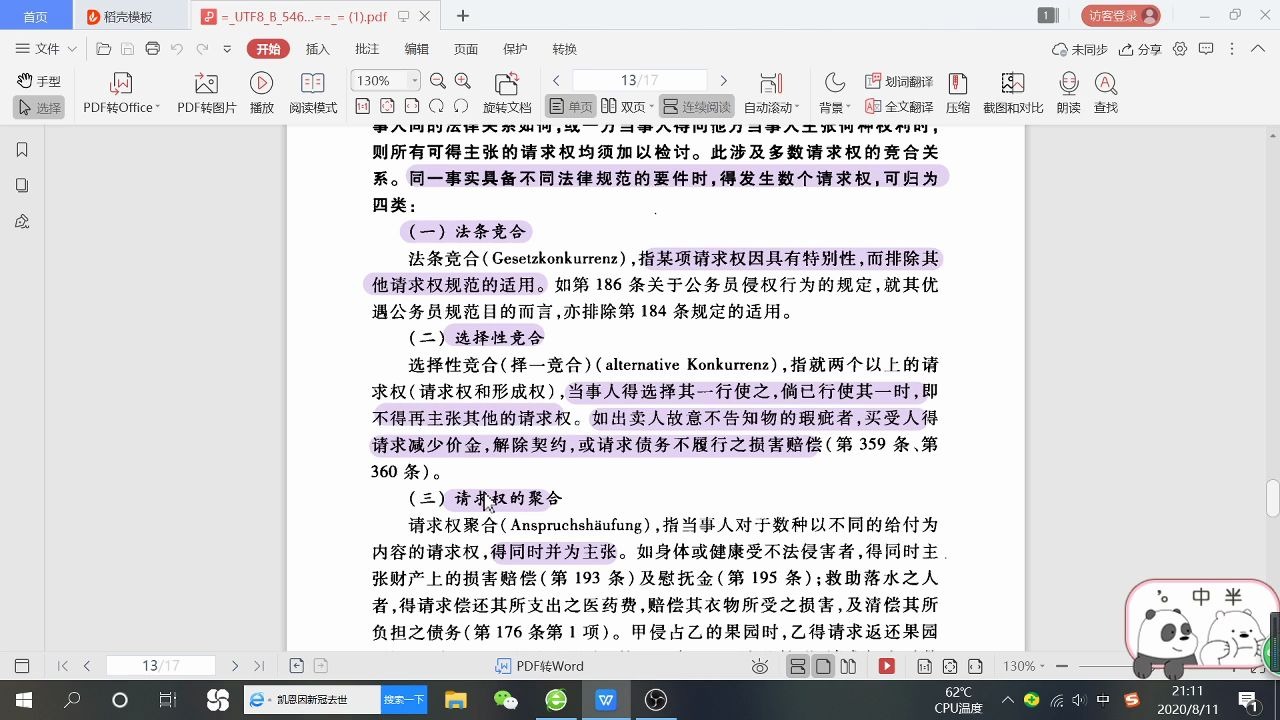Click toolbar page number field 13/17

640,81
